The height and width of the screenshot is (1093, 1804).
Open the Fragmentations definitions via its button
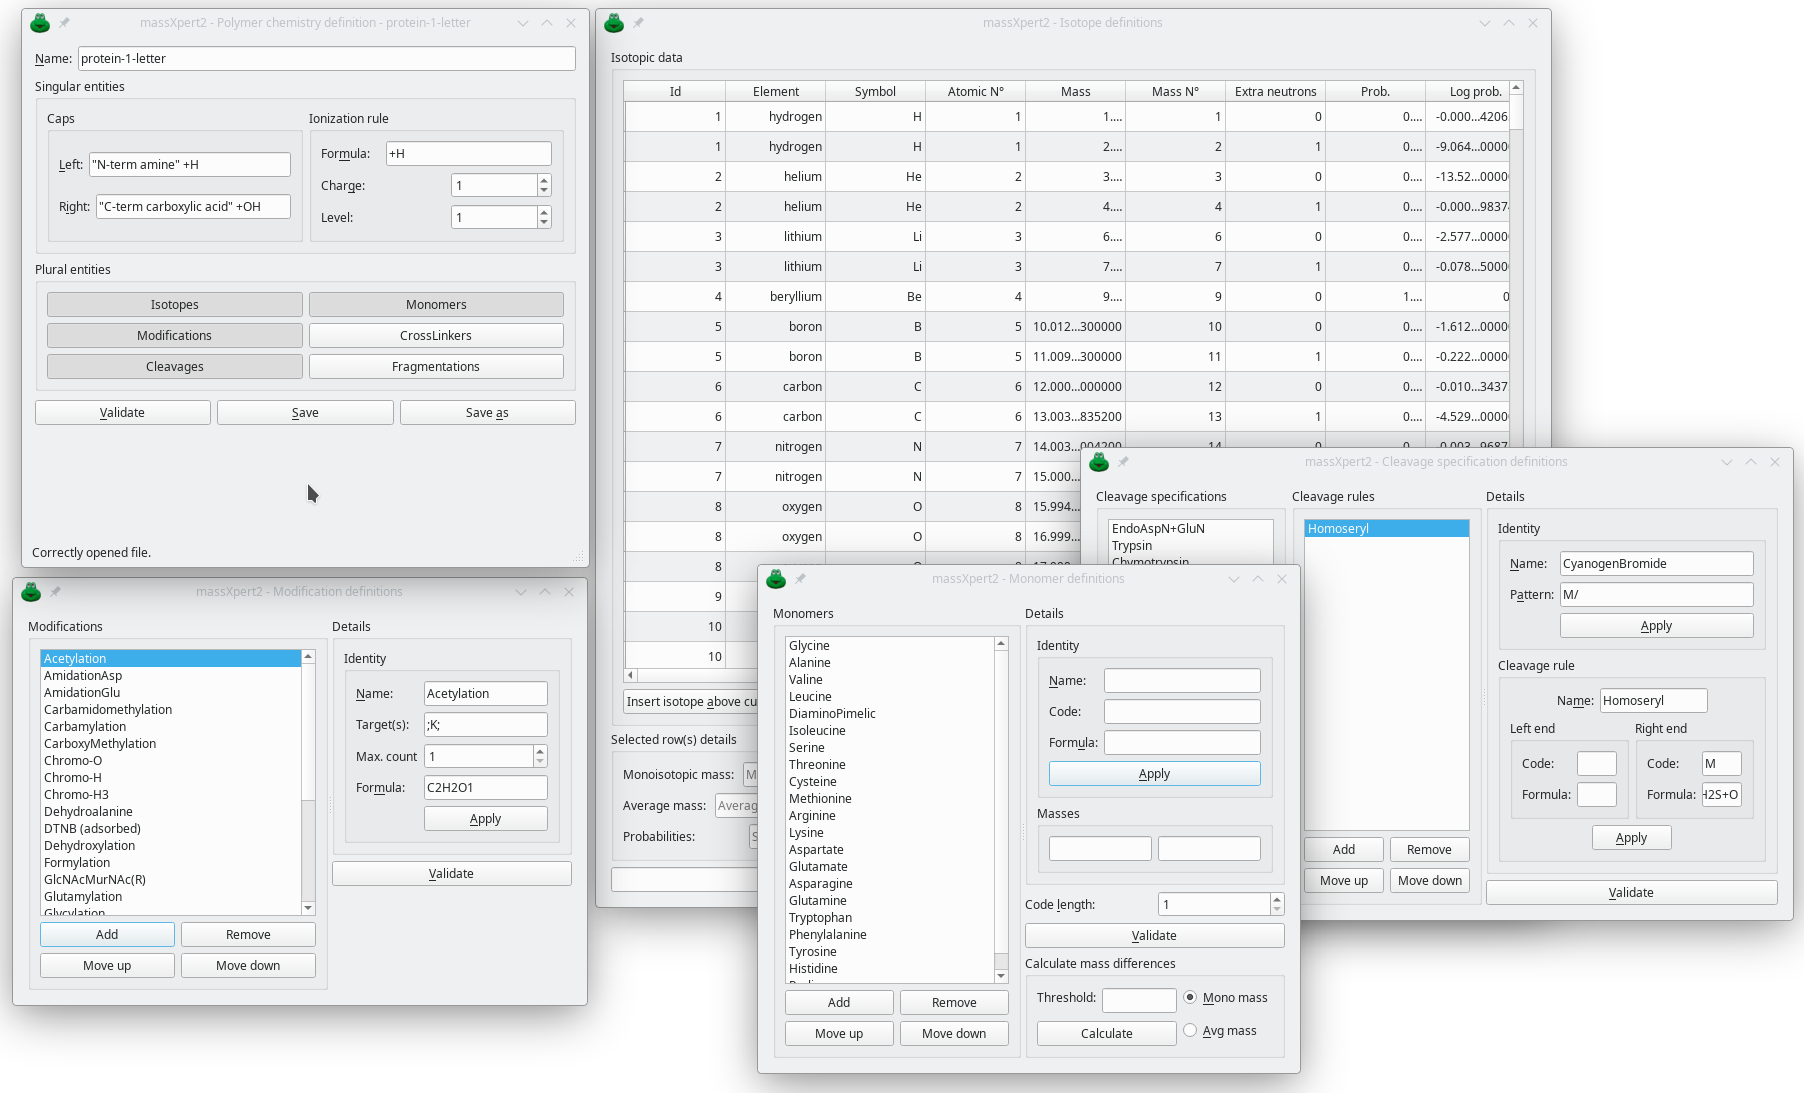pyautogui.click(x=436, y=366)
